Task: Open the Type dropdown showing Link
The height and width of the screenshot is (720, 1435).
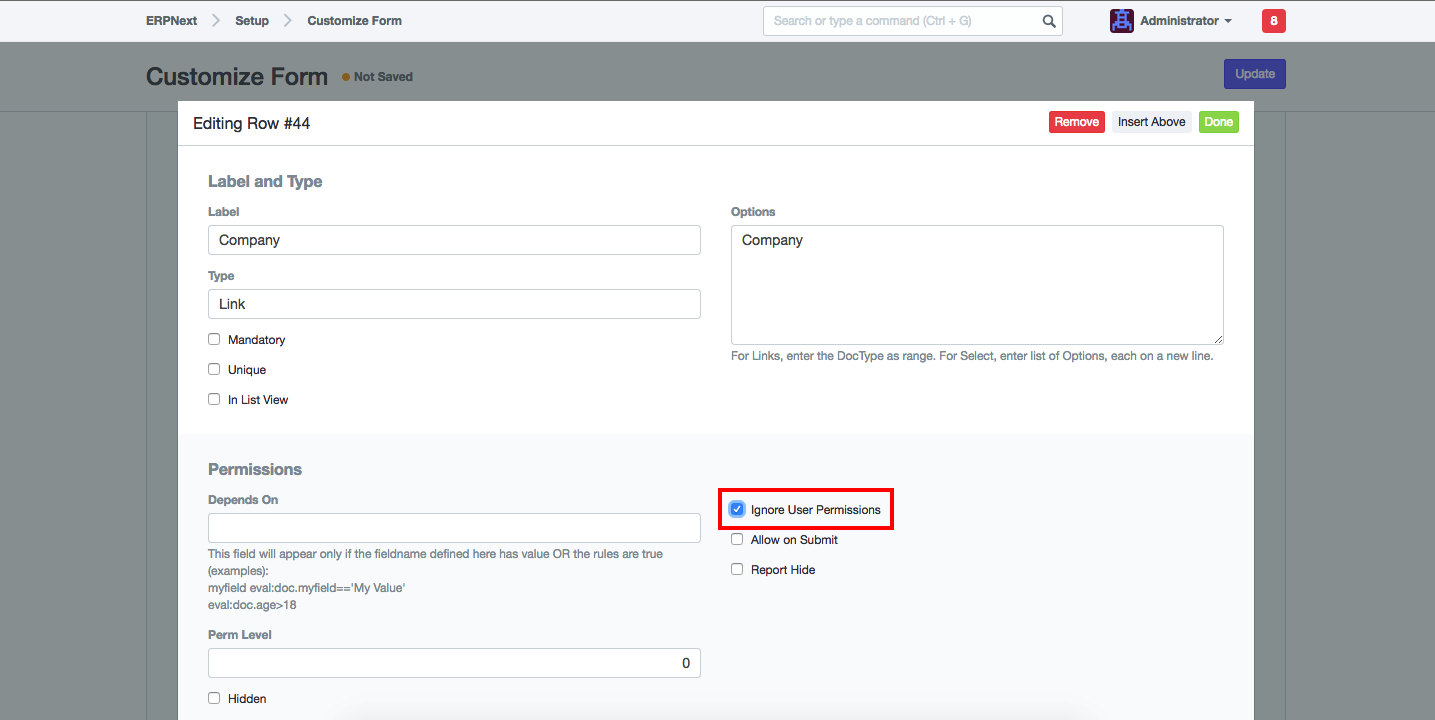Action: point(454,304)
